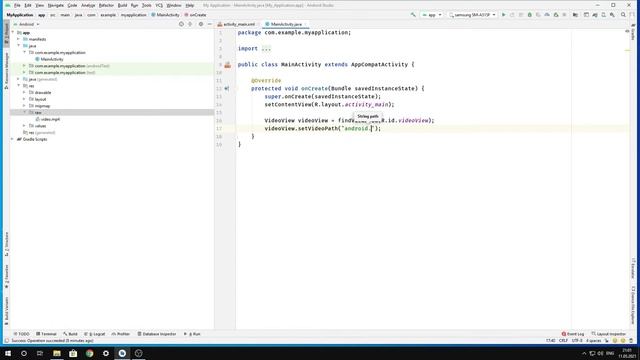Expand the values folder
The image size is (640, 360).
click(x=24, y=126)
